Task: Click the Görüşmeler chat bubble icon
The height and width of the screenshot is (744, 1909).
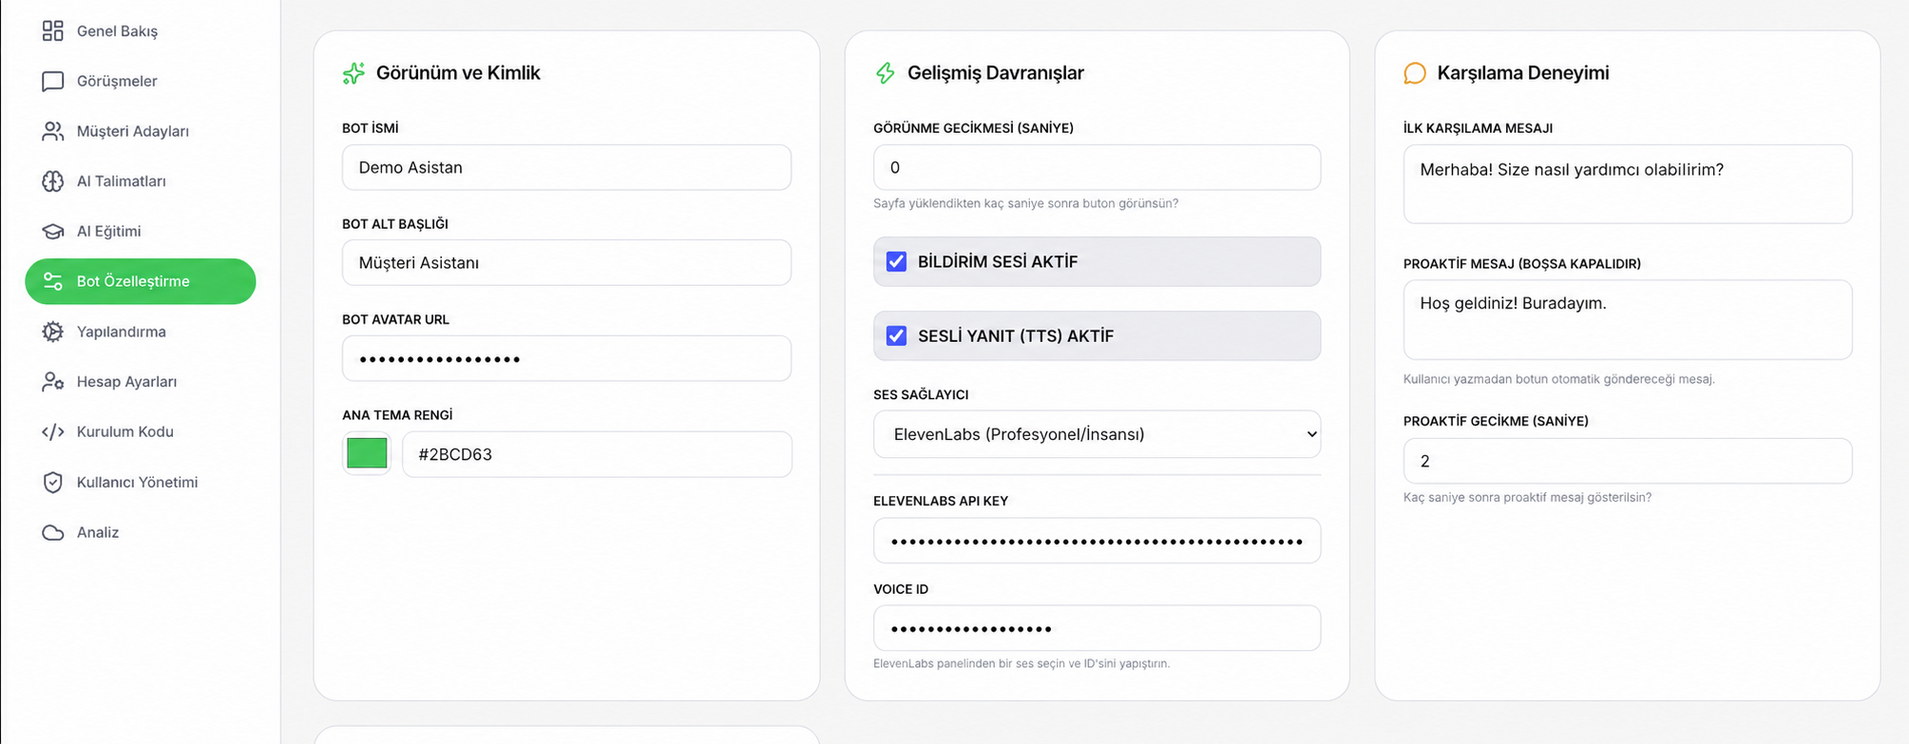Action: [53, 81]
